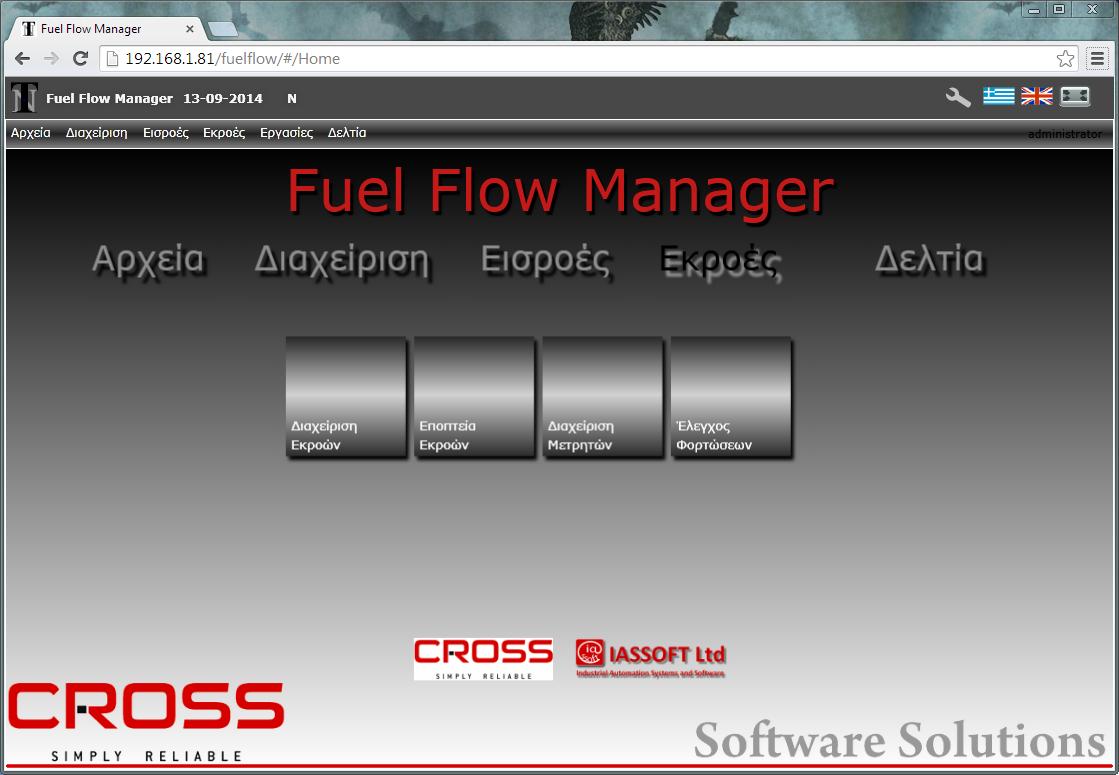Viewport: 1119px width, 775px height.
Task: Open the Διαχείριση Μετρητών tile
Action: click(x=603, y=397)
